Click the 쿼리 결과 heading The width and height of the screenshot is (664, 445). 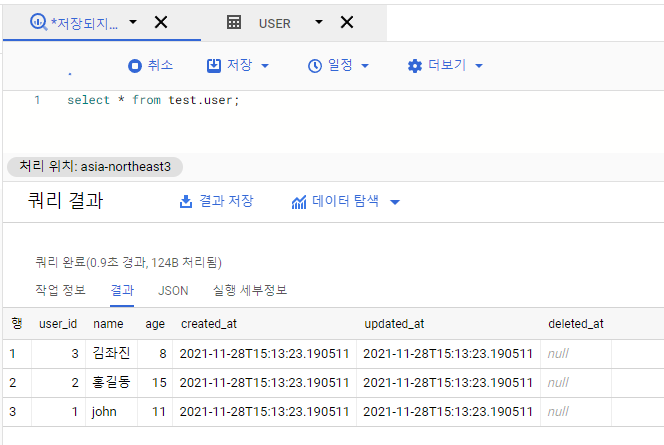click(65, 201)
